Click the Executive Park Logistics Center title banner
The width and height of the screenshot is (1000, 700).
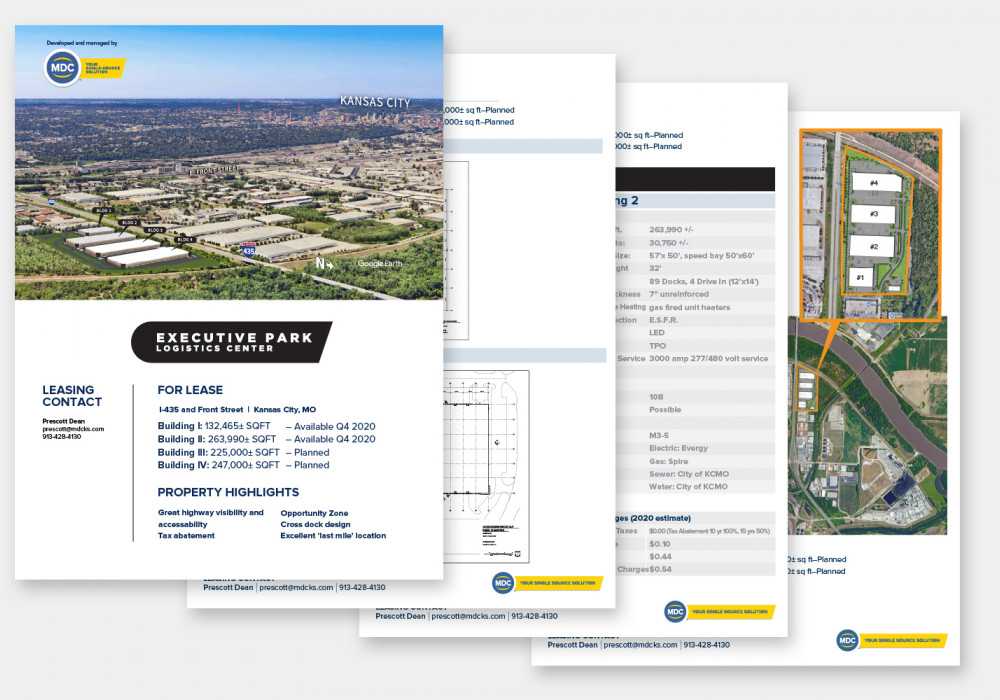[232, 342]
